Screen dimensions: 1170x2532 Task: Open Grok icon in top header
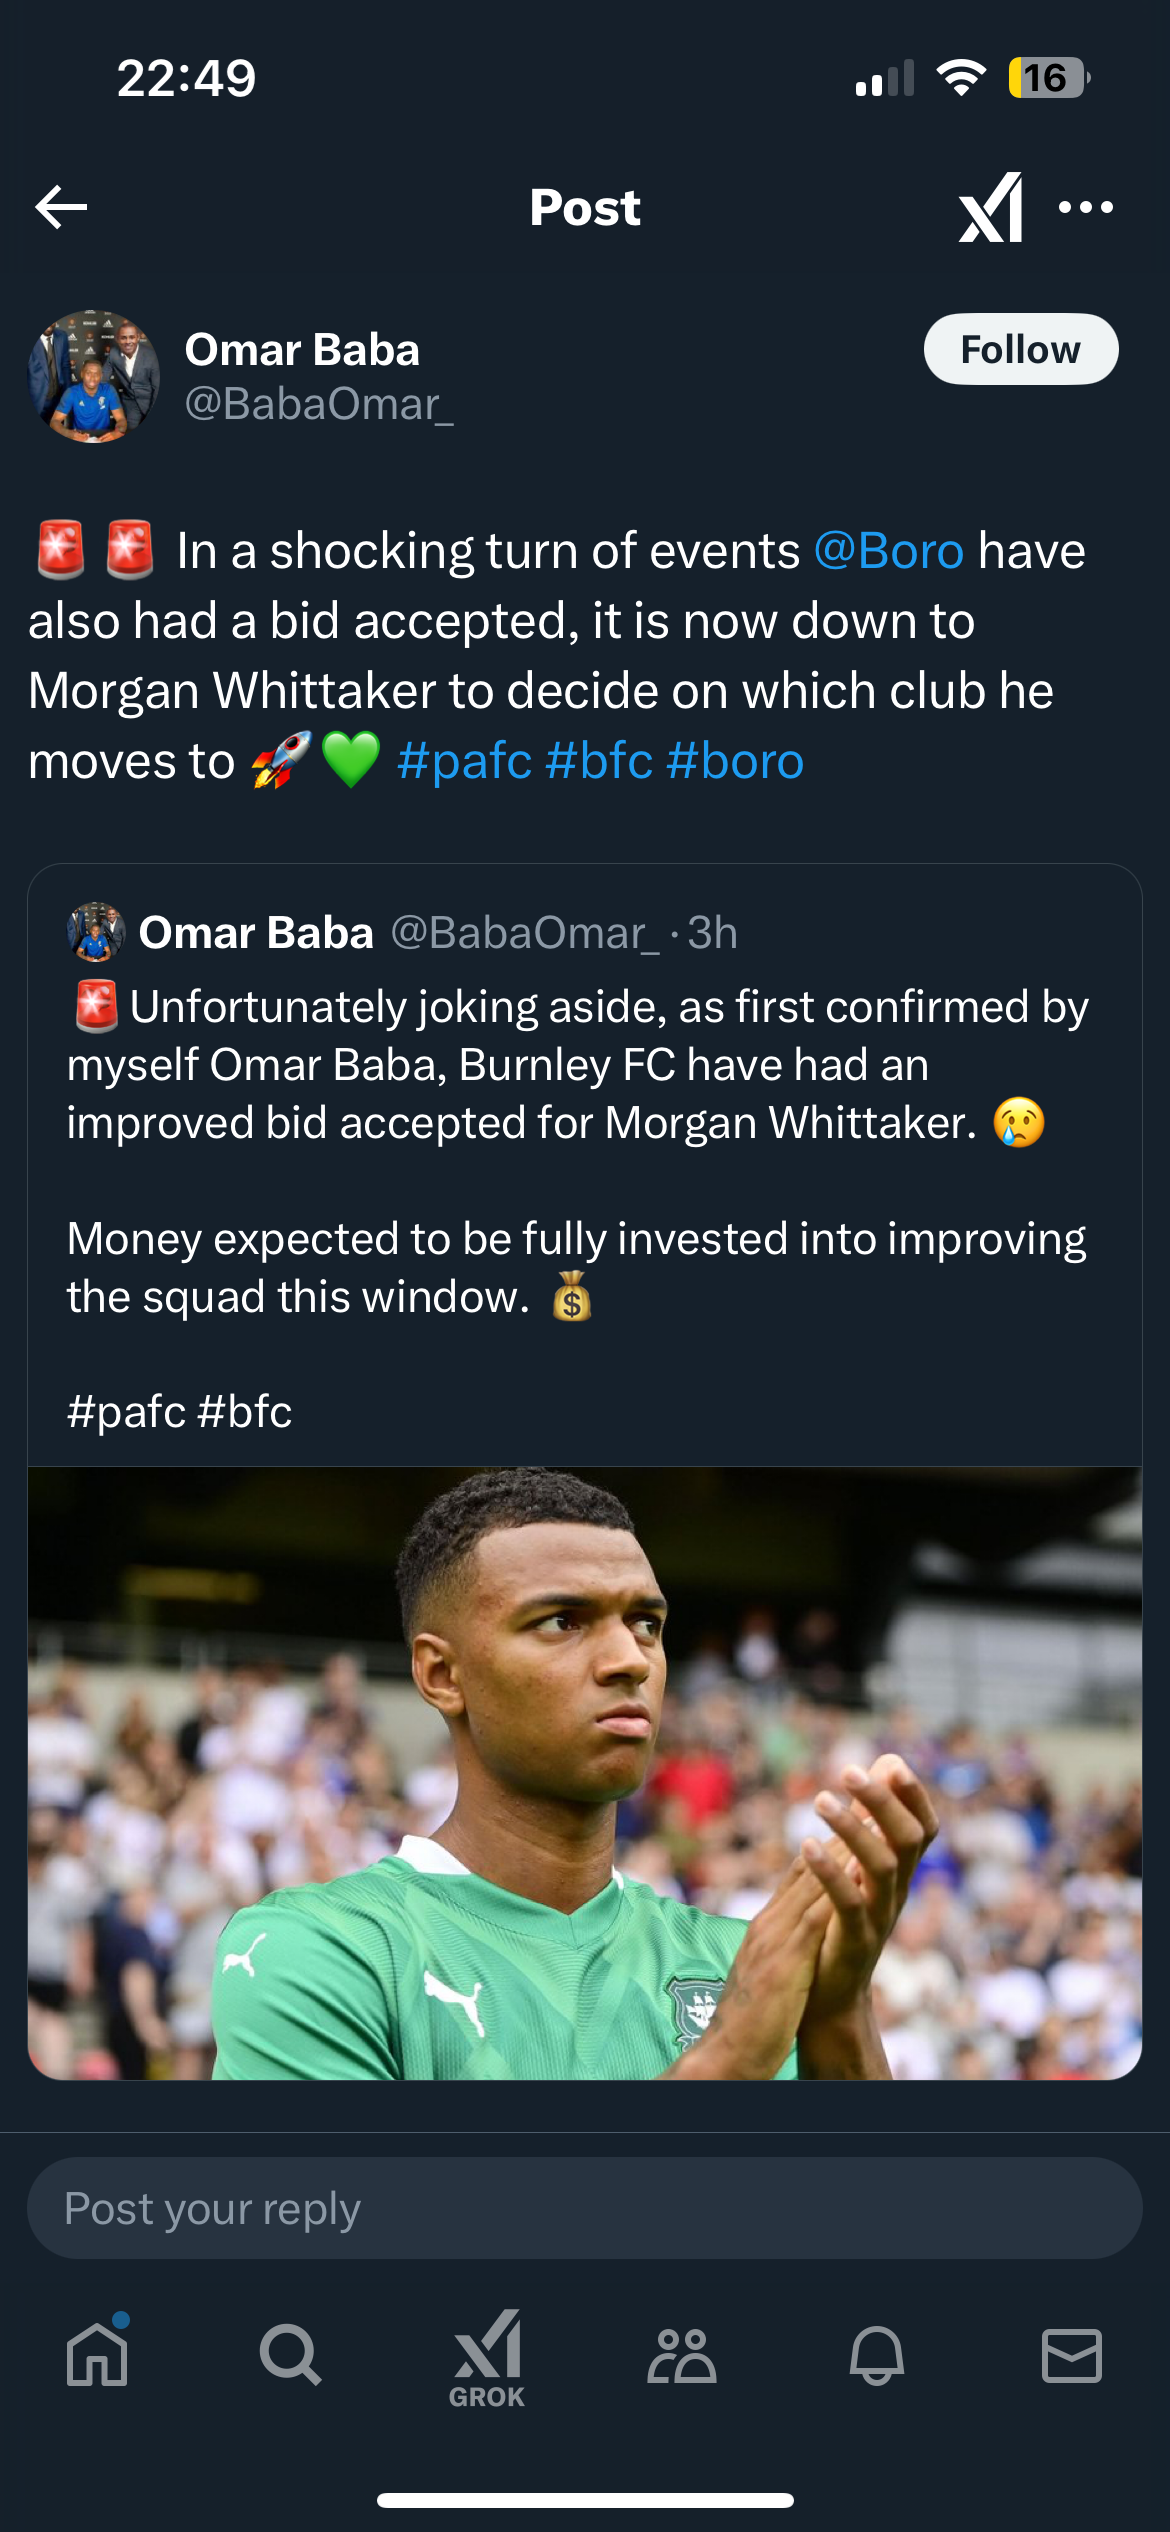pyautogui.click(x=990, y=208)
